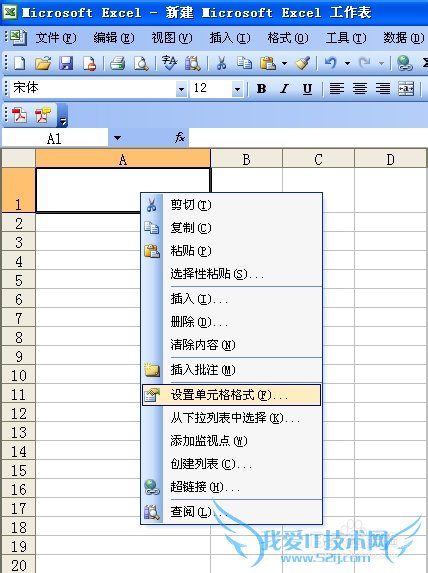Select column D header
Viewport: 428px width, 573px height.
coord(391,159)
